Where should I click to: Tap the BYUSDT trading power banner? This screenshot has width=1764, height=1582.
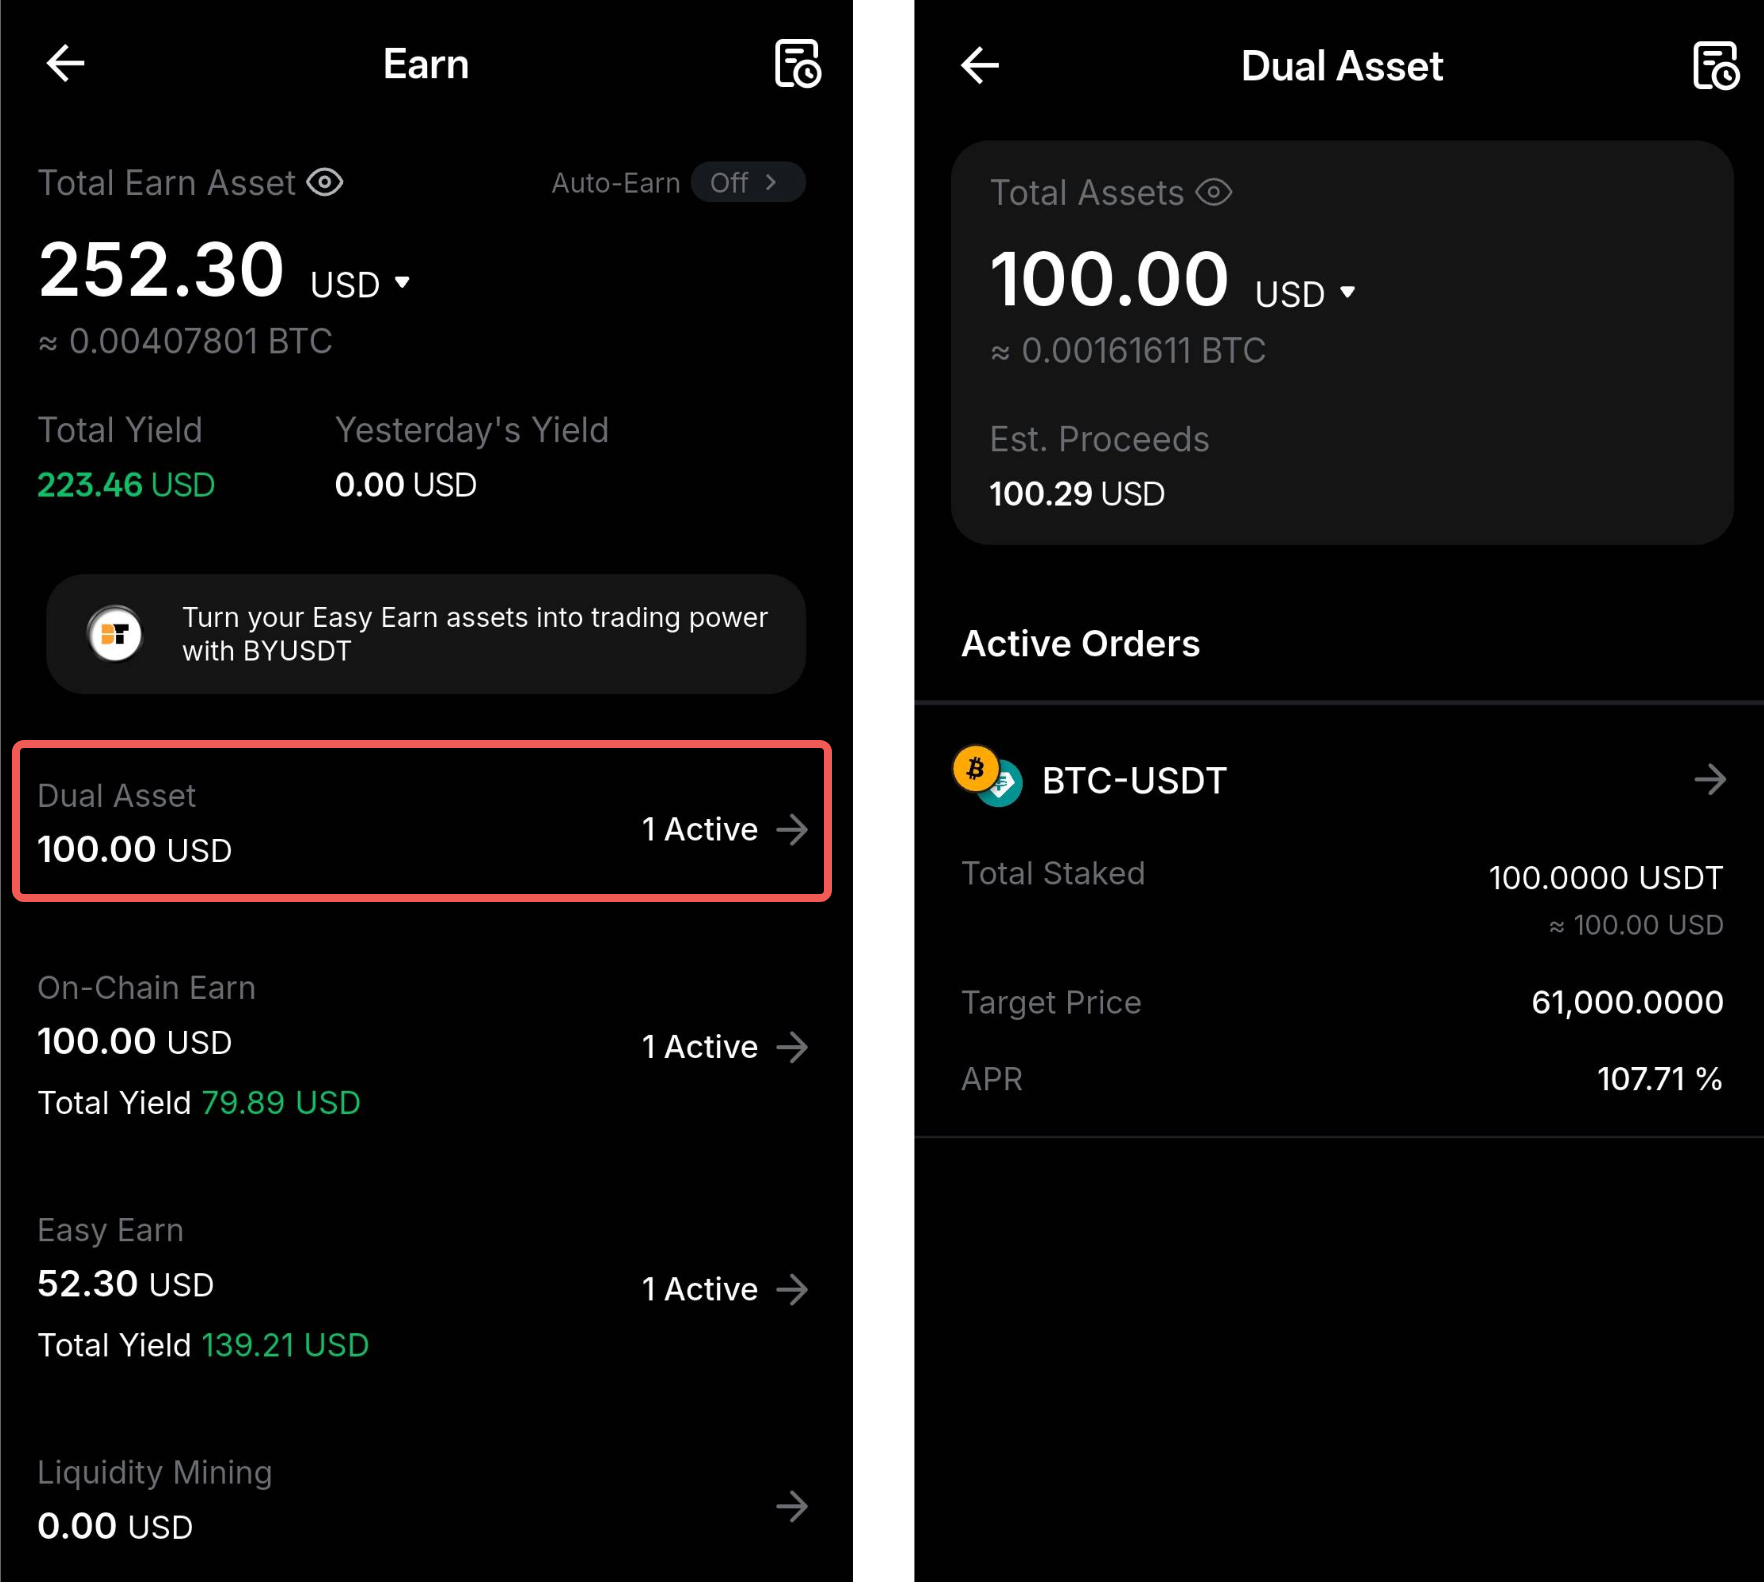point(426,634)
